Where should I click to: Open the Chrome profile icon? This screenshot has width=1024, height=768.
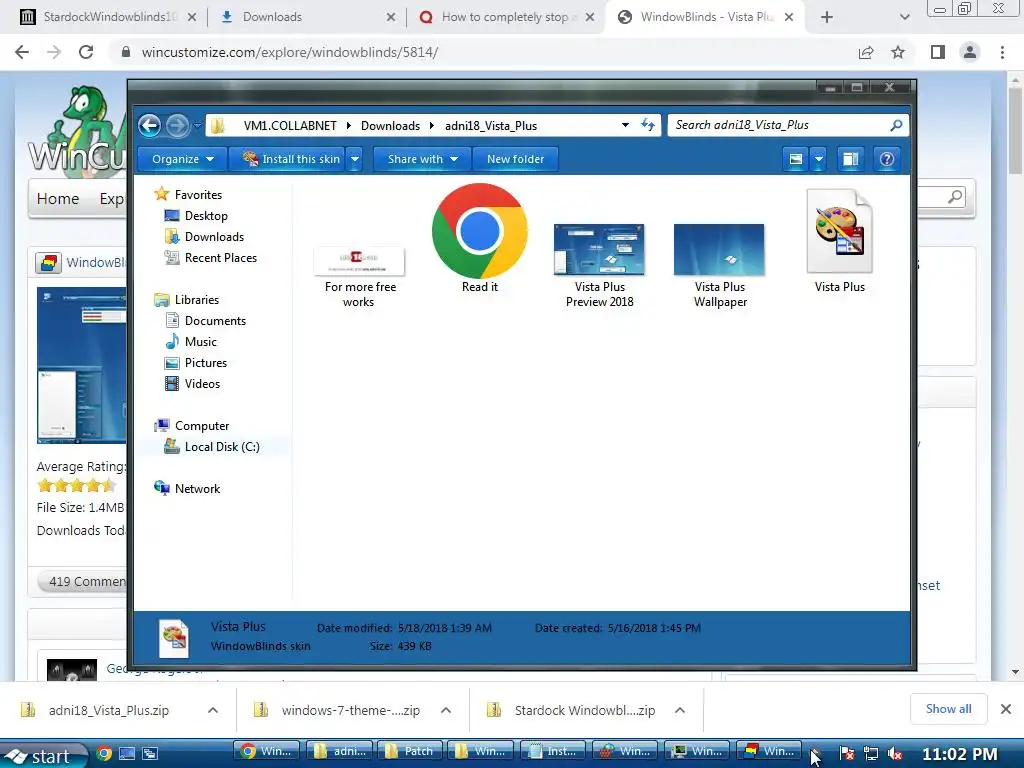point(970,52)
